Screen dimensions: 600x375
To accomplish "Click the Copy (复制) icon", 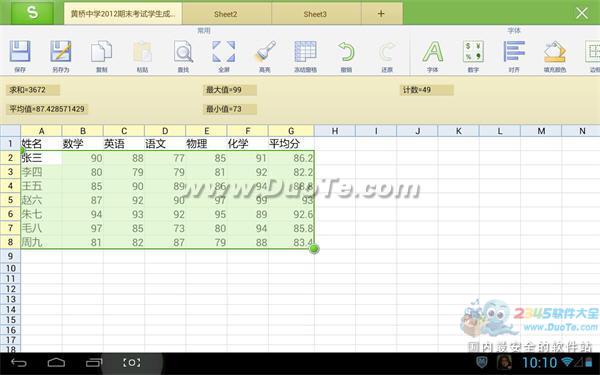I will coord(101,51).
